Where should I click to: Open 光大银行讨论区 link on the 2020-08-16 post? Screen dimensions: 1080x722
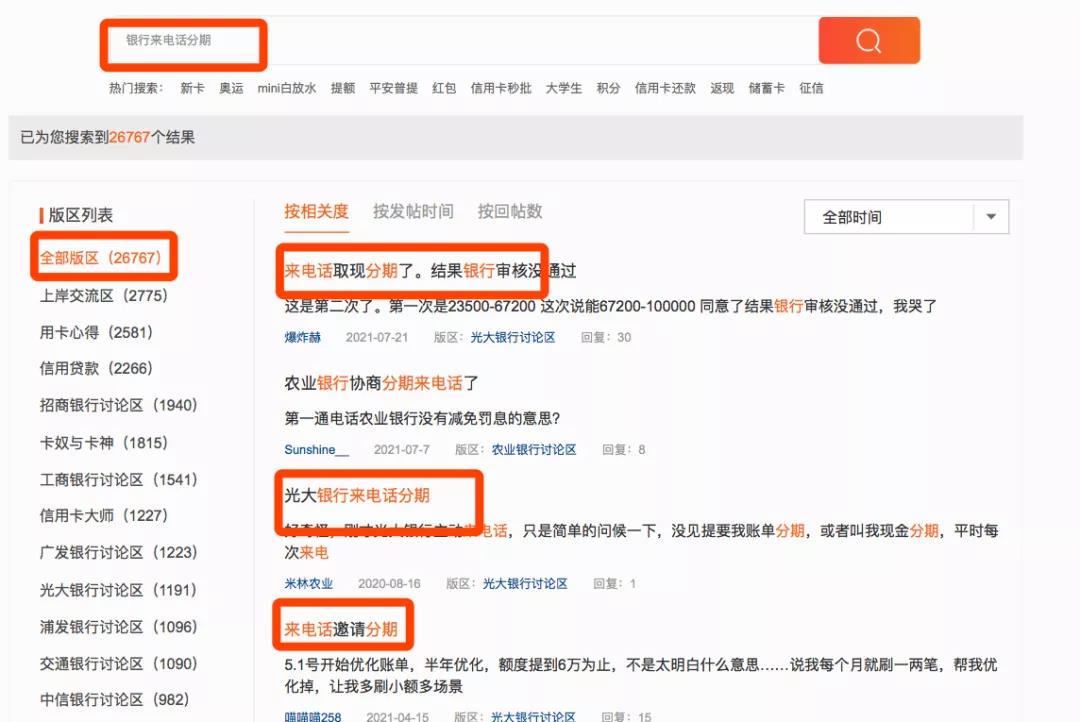click(x=525, y=584)
